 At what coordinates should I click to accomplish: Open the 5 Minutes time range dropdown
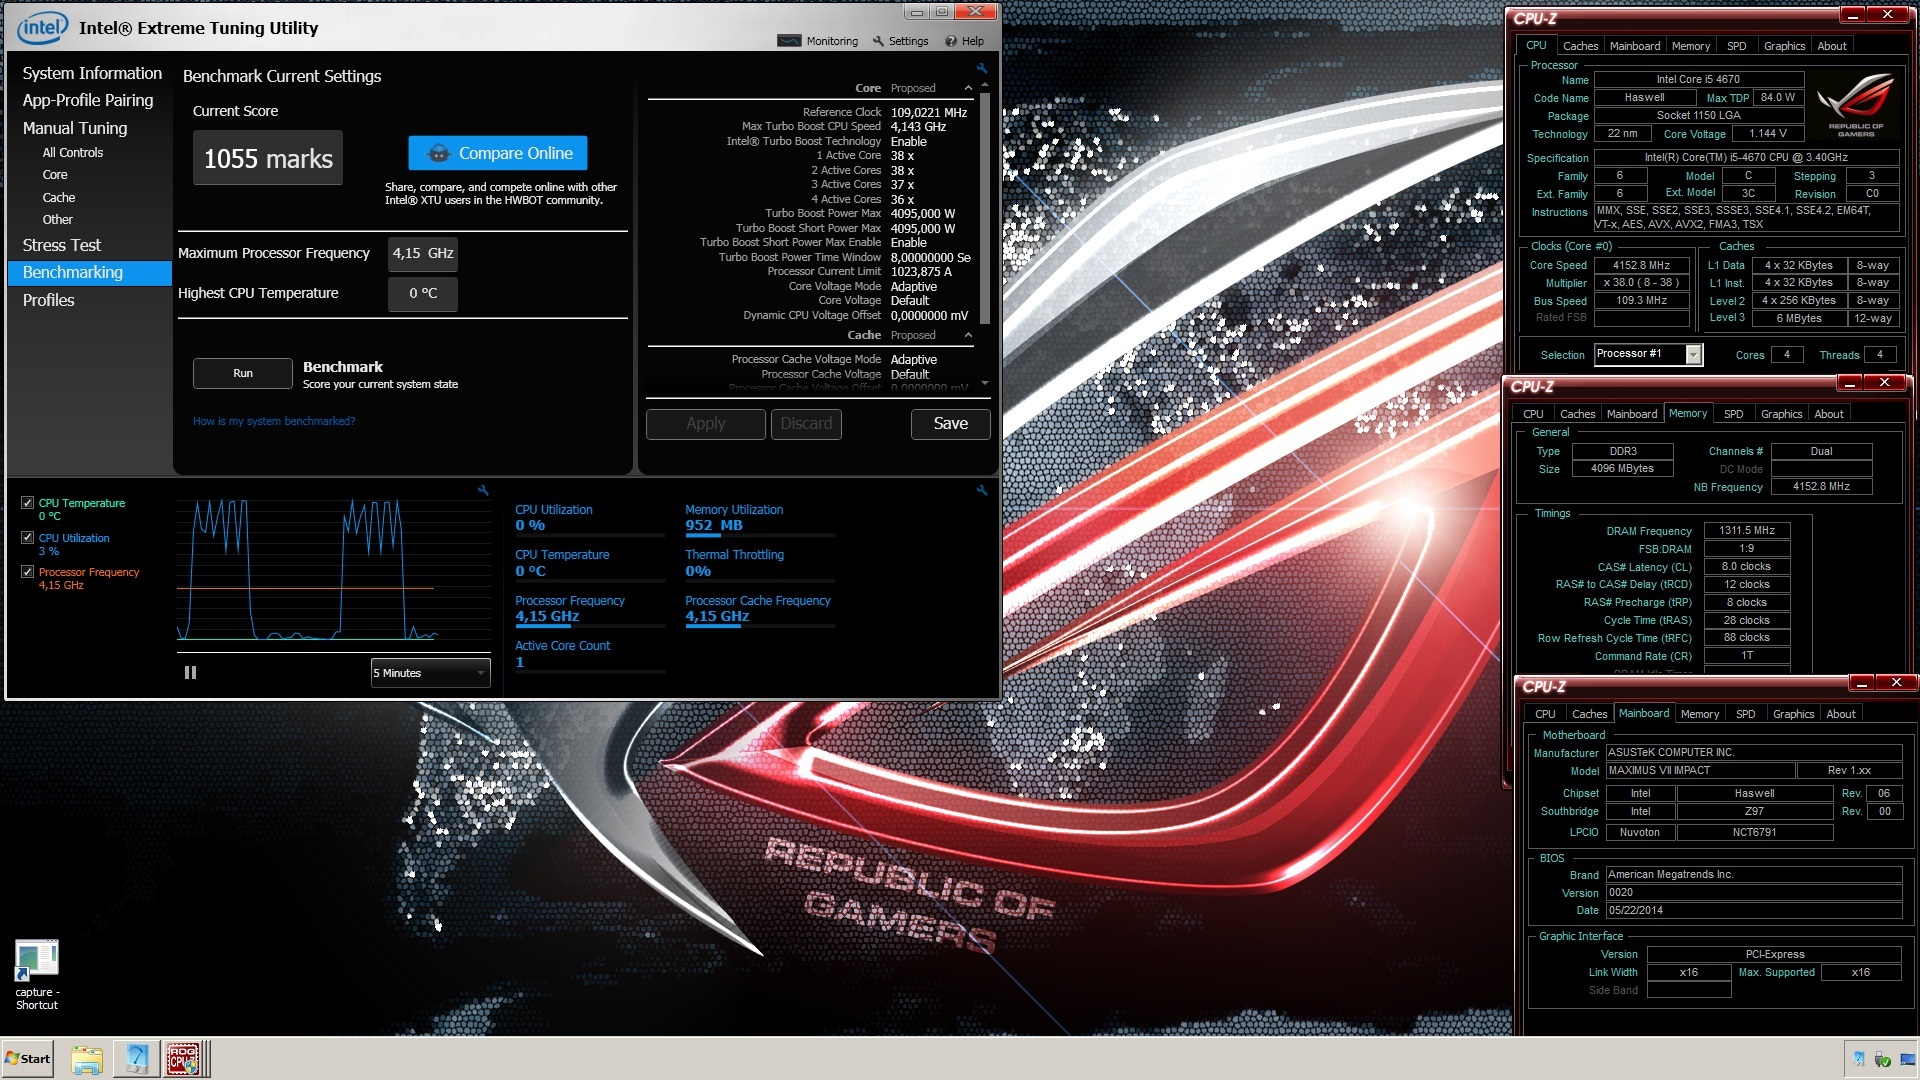[x=430, y=673]
